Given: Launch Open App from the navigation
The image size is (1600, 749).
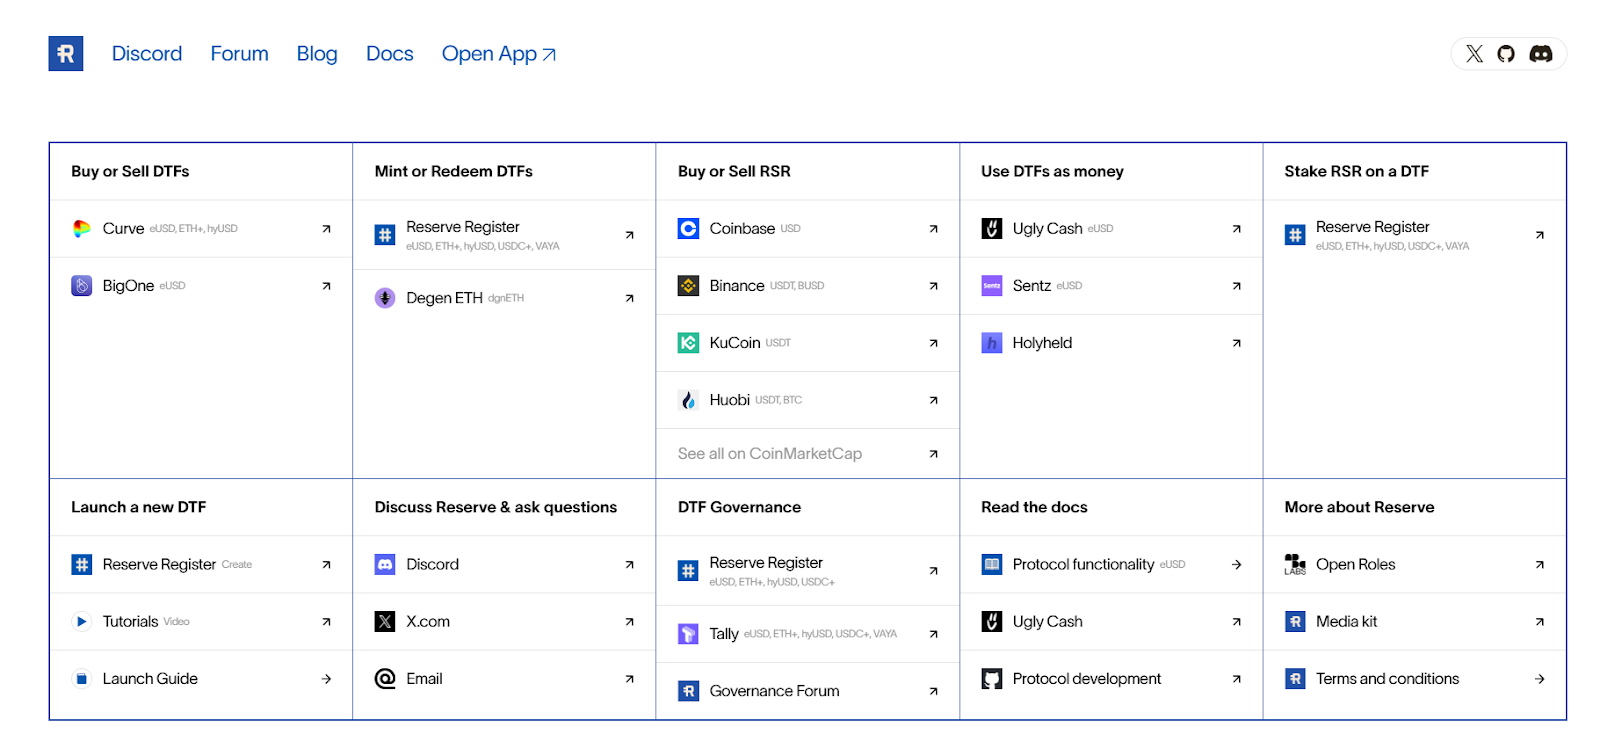Looking at the screenshot, I should 499,54.
